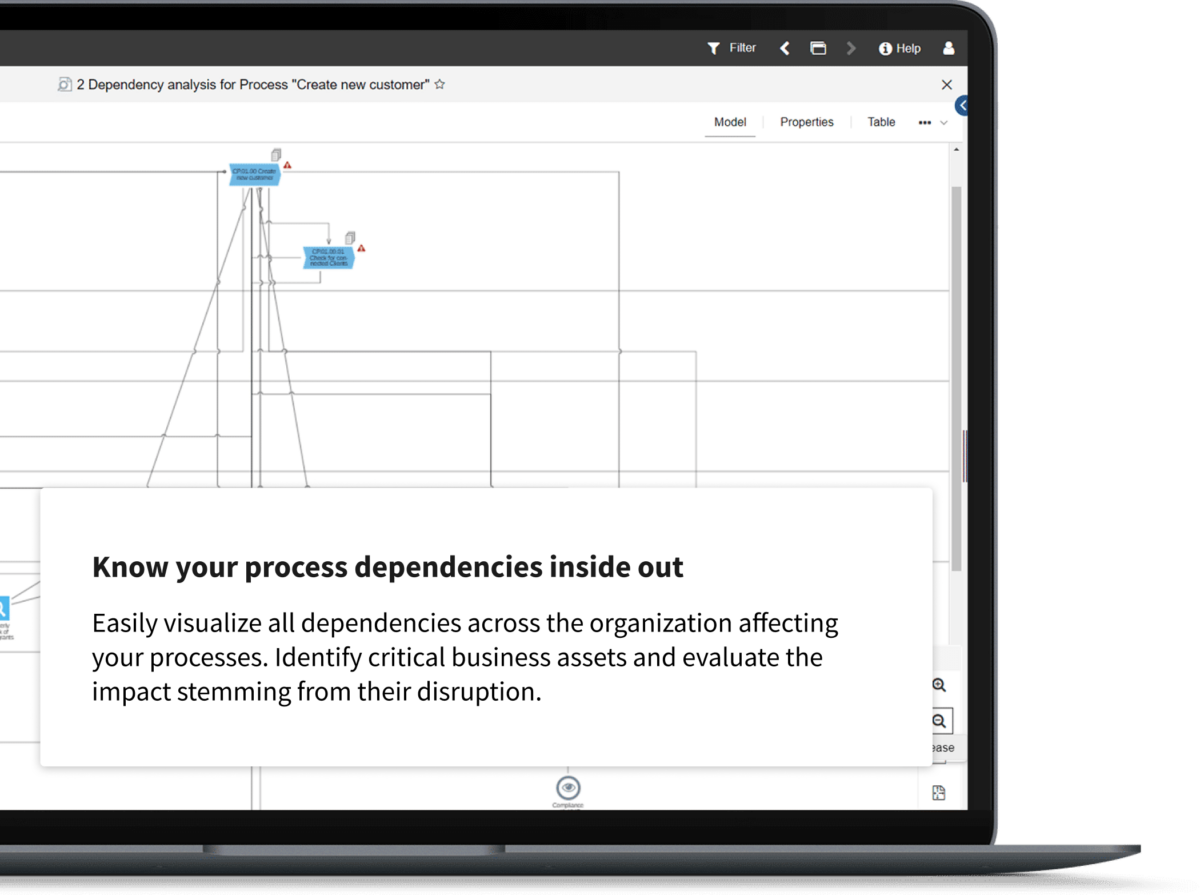This screenshot has width=1200, height=895.
Task: Click the fit-to-page icon
Action: point(939,793)
